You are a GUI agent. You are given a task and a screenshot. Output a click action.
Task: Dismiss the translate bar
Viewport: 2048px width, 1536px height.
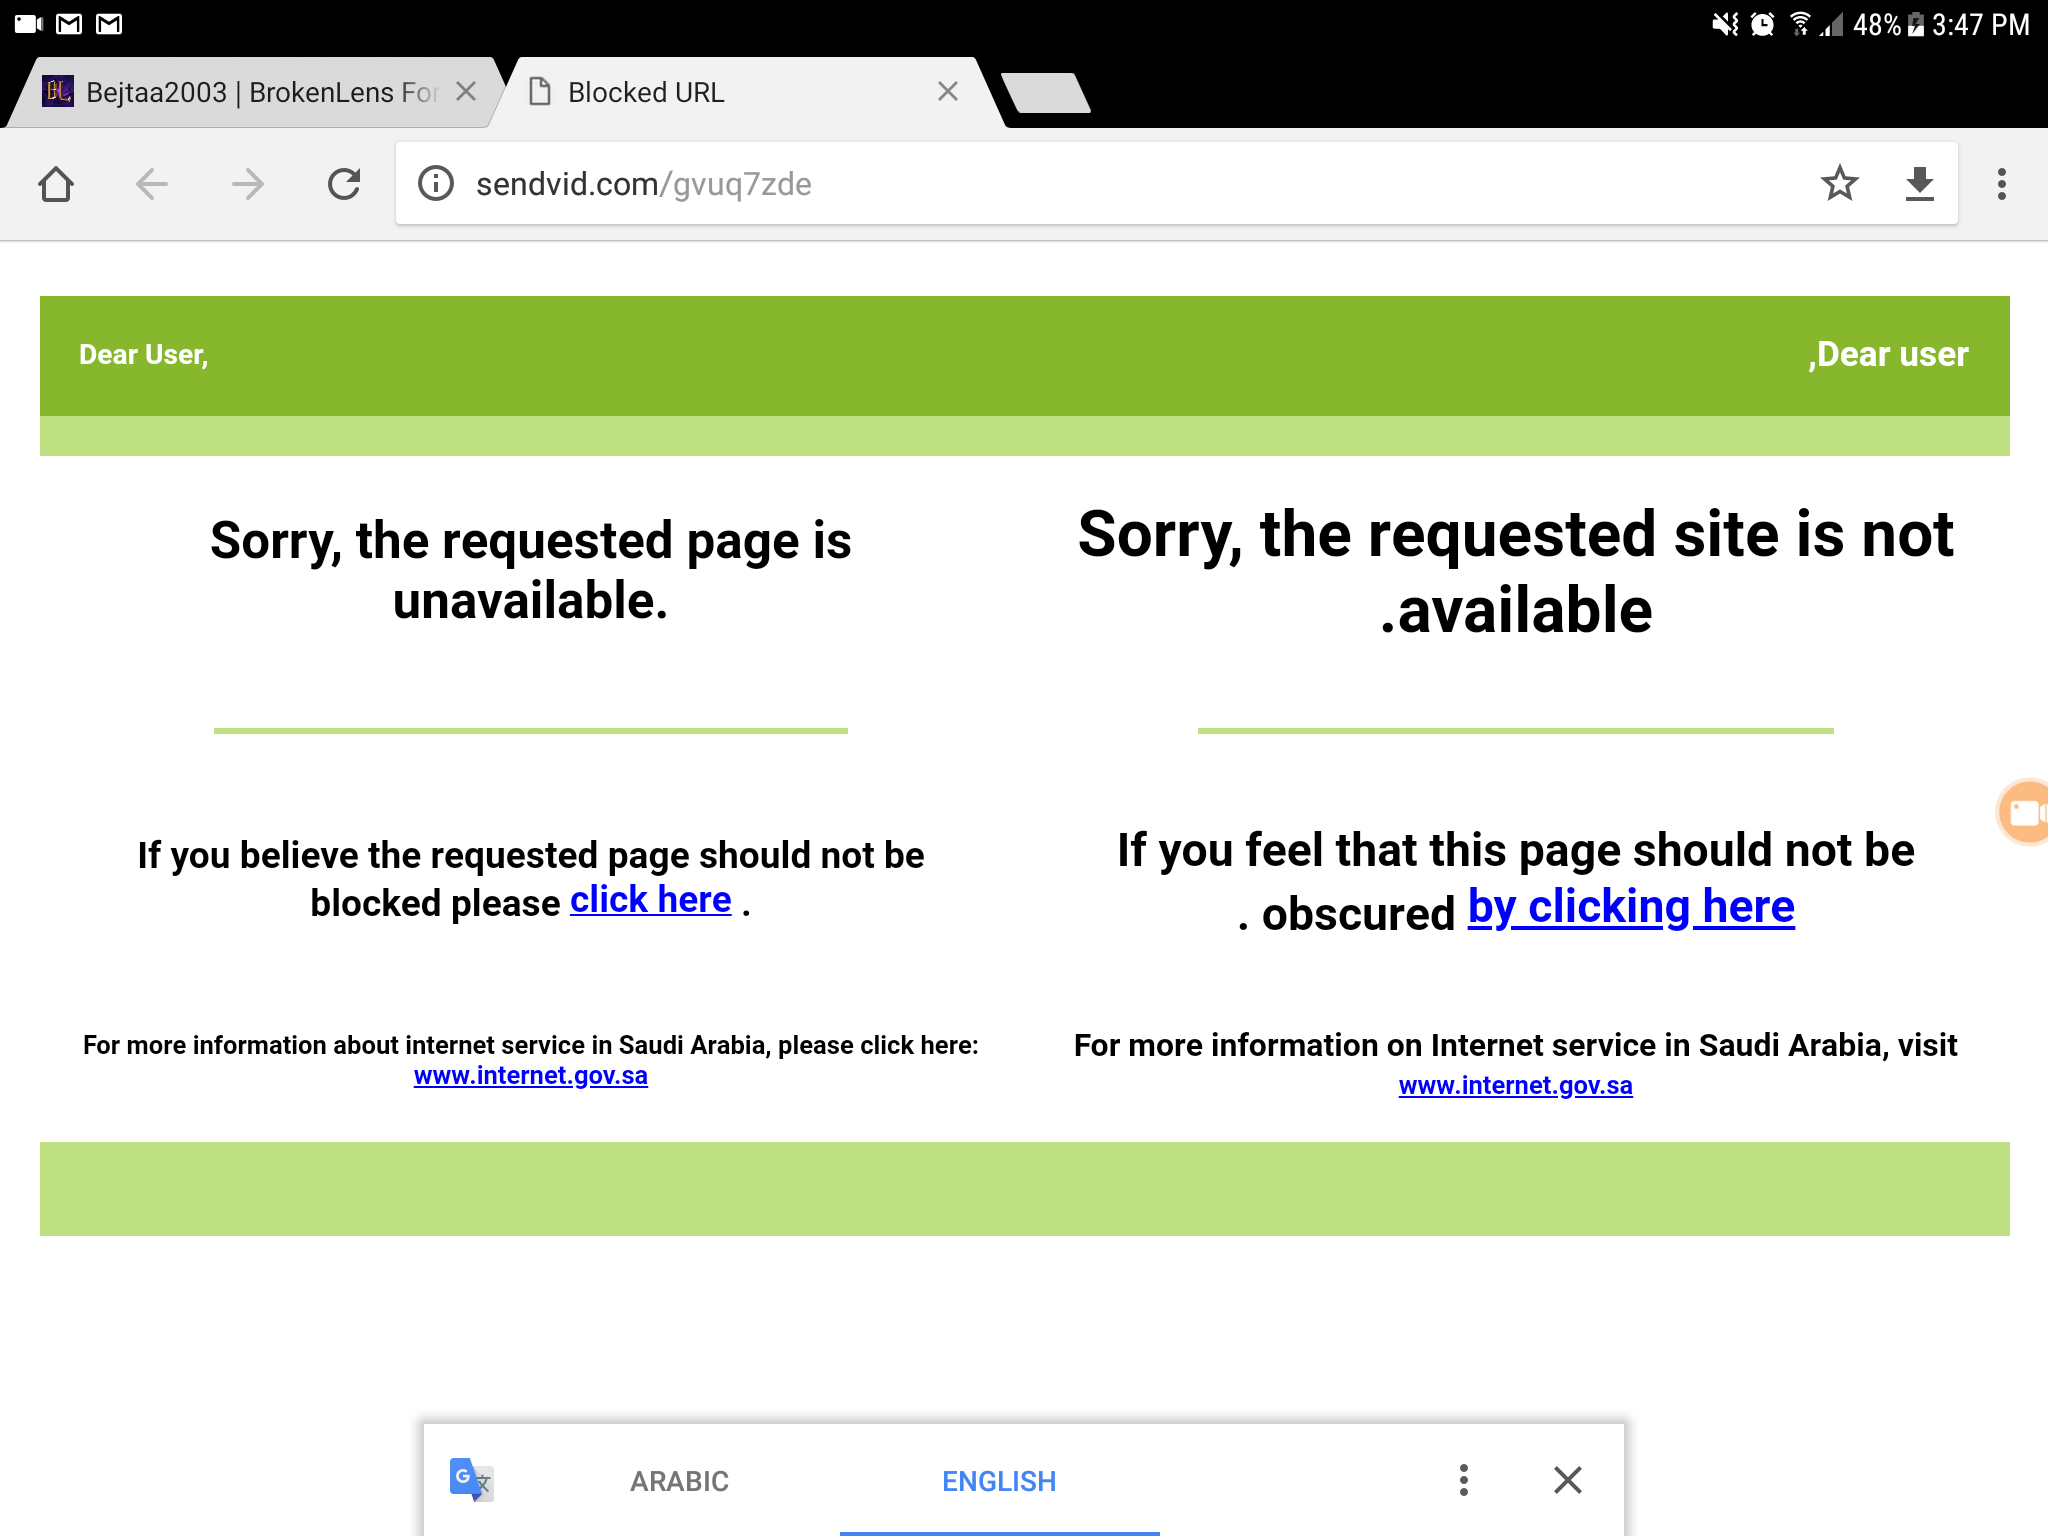1568,1480
